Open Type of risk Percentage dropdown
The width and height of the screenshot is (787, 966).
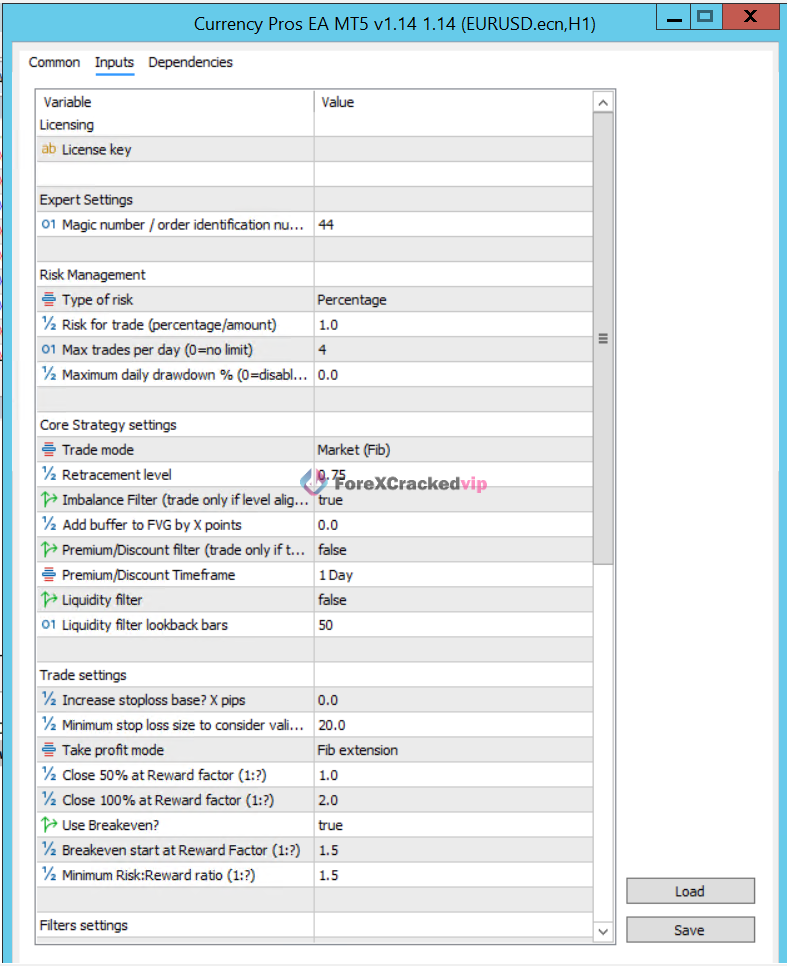click(x=452, y=300)
